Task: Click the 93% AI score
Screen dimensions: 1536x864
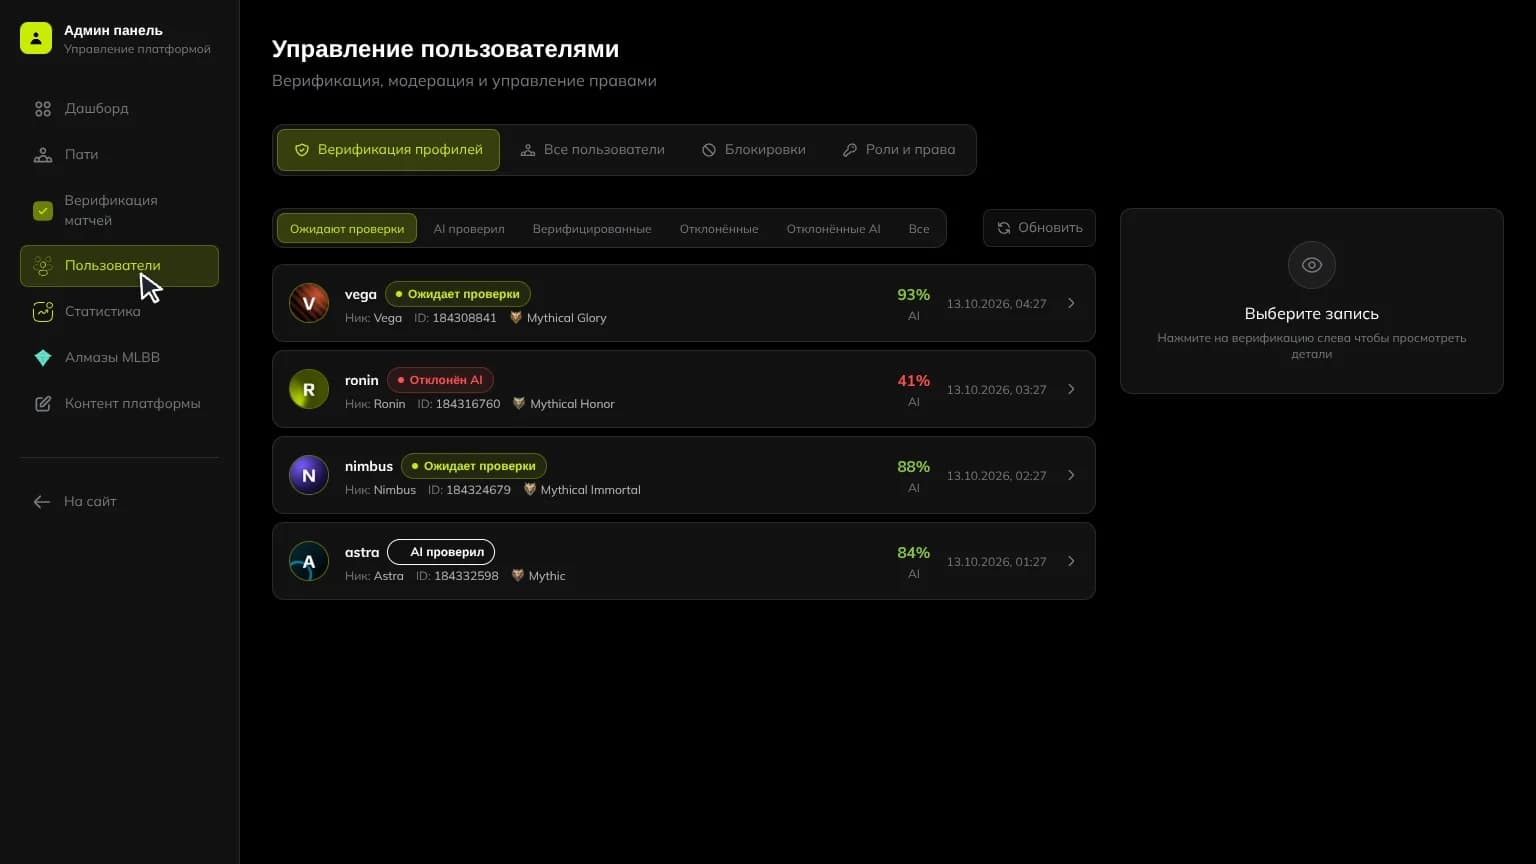Action: tap(913, 295)
